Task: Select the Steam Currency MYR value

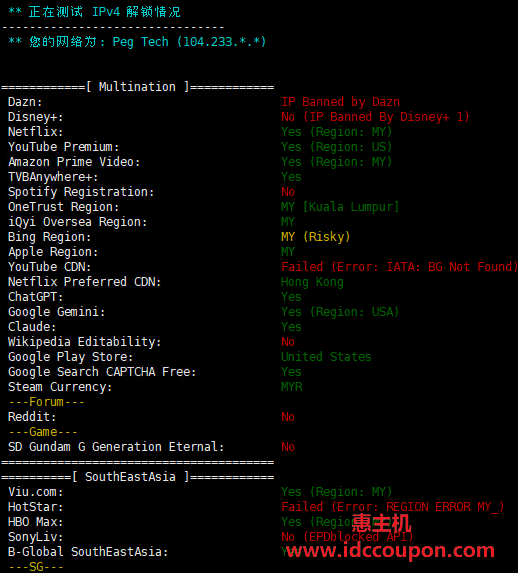Action: tap(292, 387)
